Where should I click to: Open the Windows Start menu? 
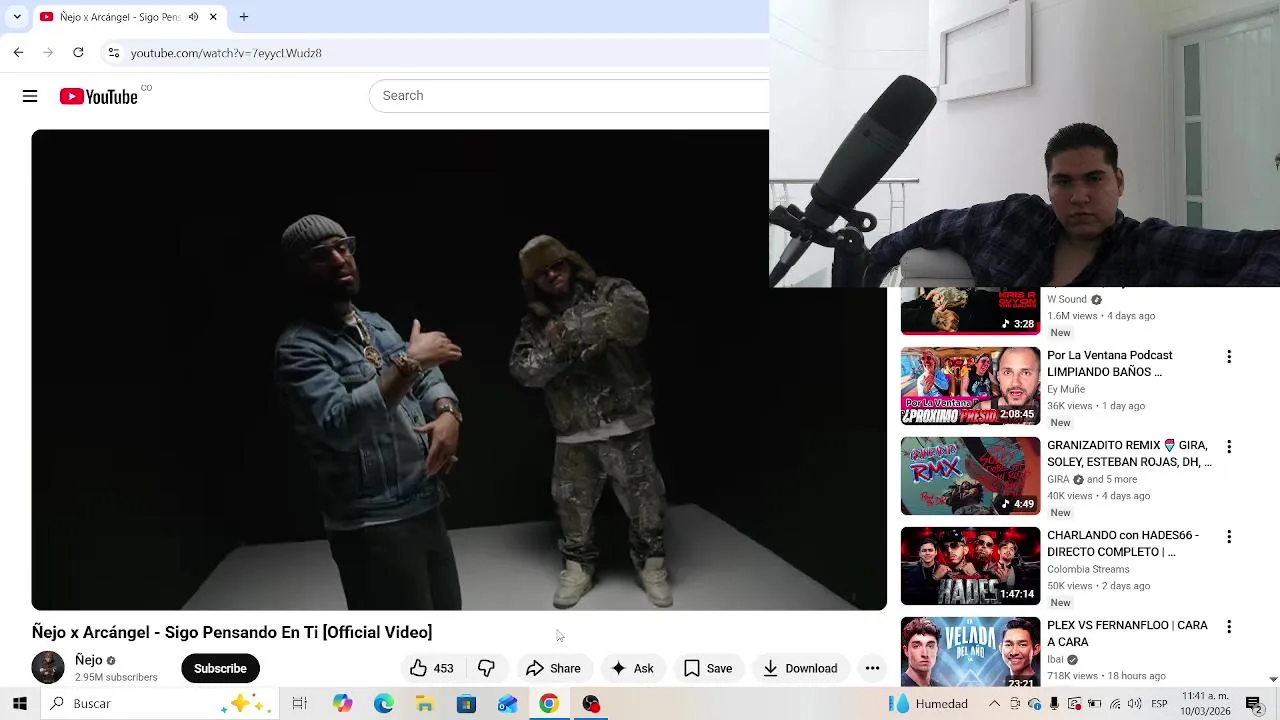pyautogui.click(x=20, y=704)
